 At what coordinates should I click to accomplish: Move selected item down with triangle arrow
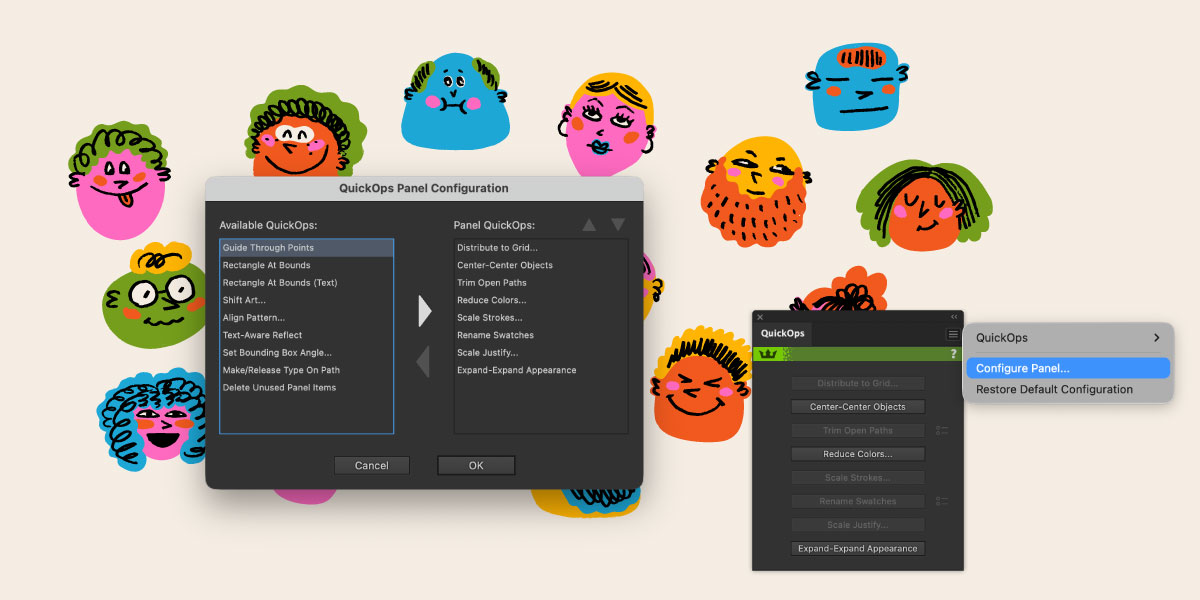click(618, 225)
